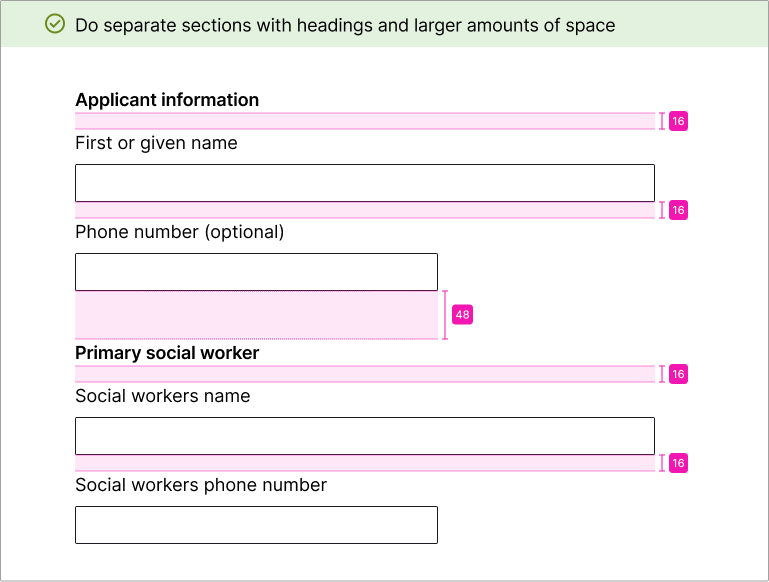Focus the First or given name field

pos(364,183)
